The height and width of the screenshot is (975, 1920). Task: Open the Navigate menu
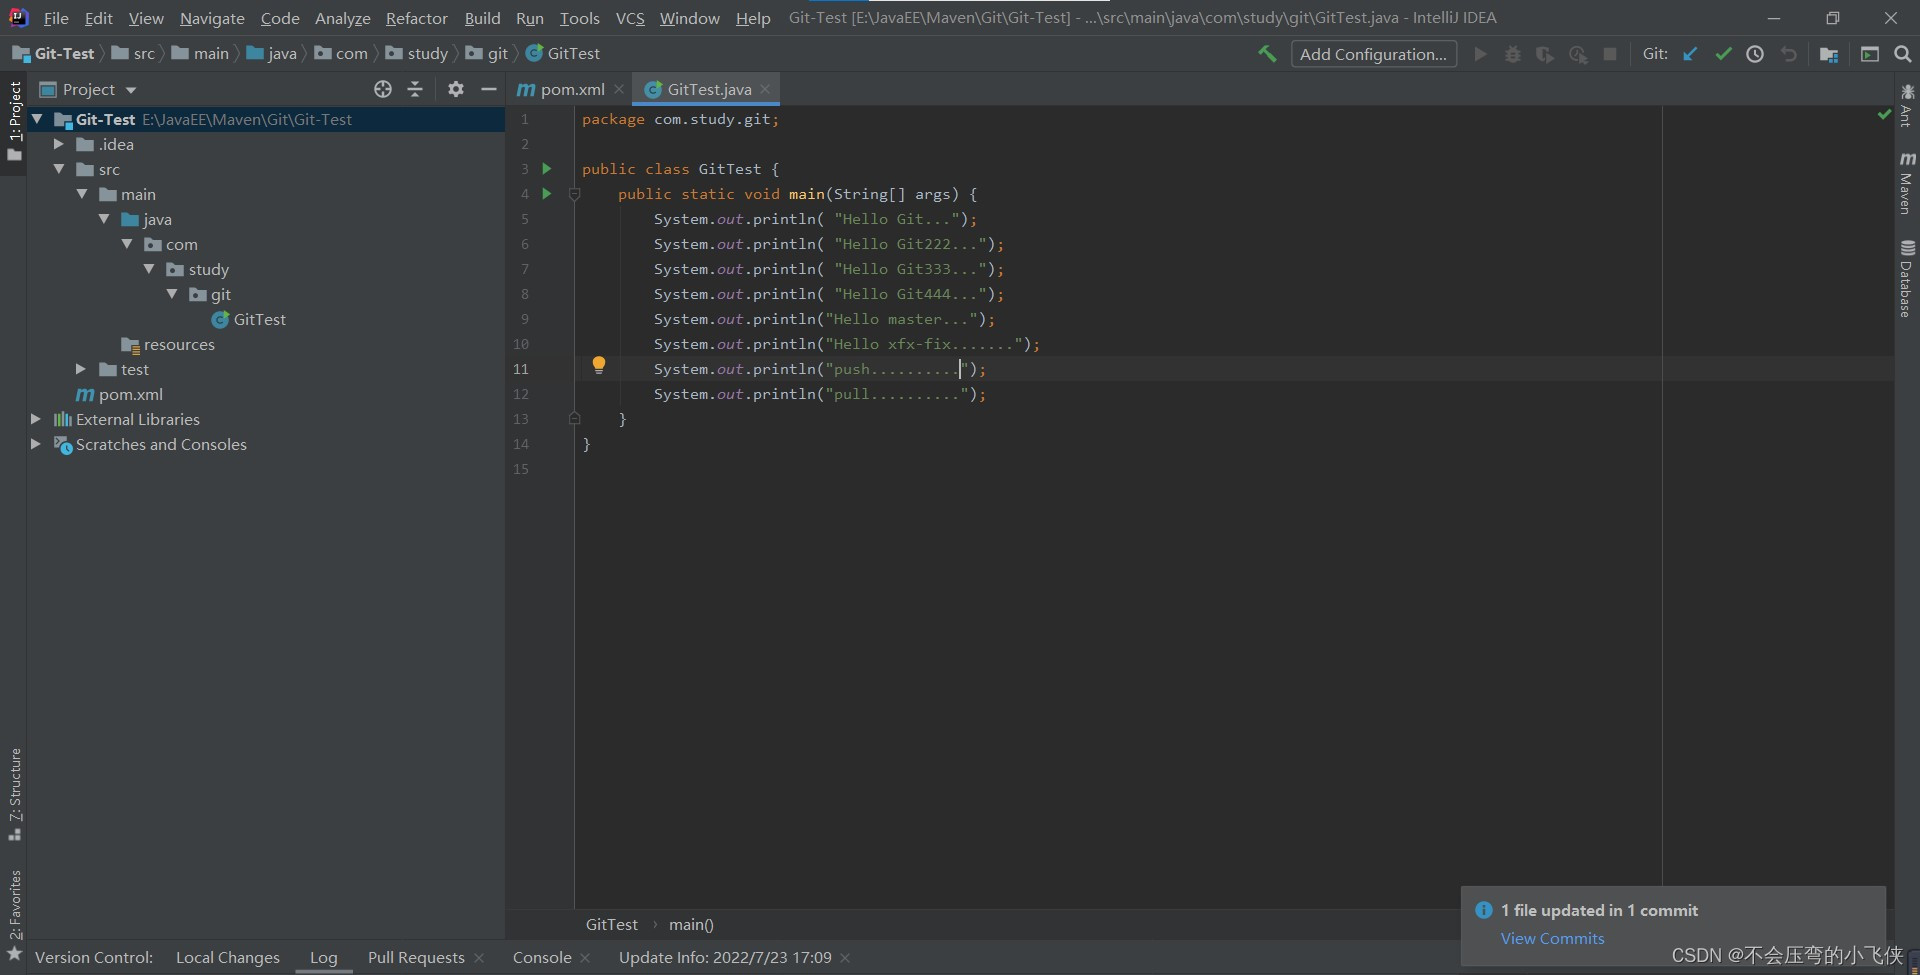tap(212, 18)
